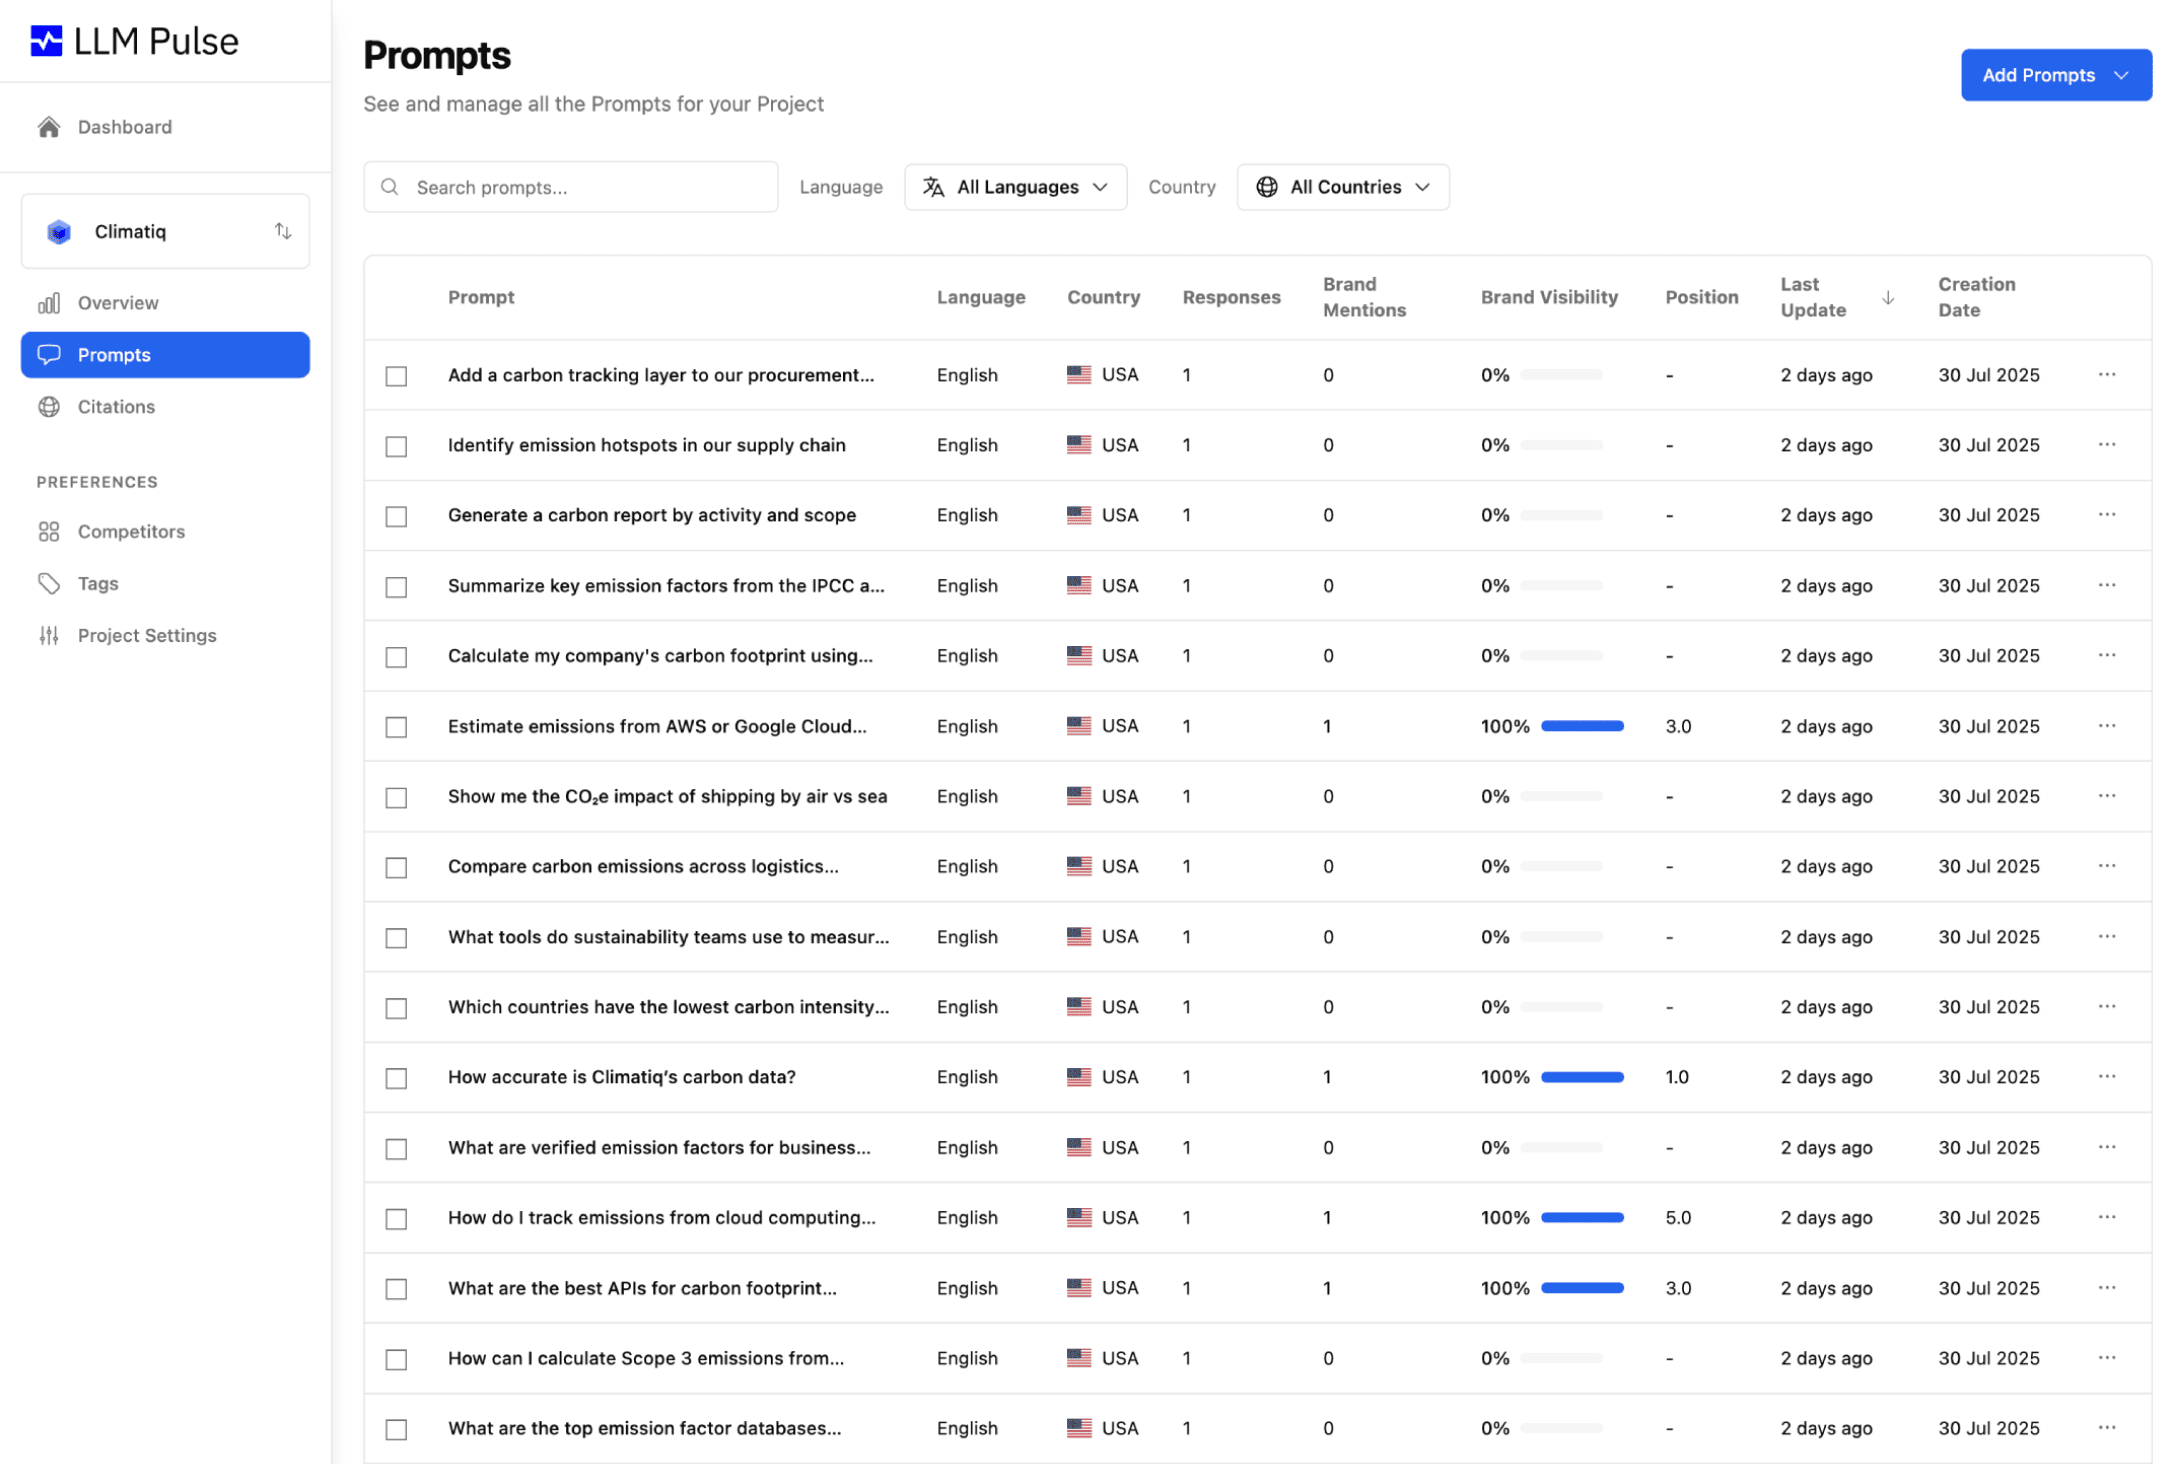The image size is (2174, 1464).
Task: Sort by Responses column header
Action: pos(1231,297)
